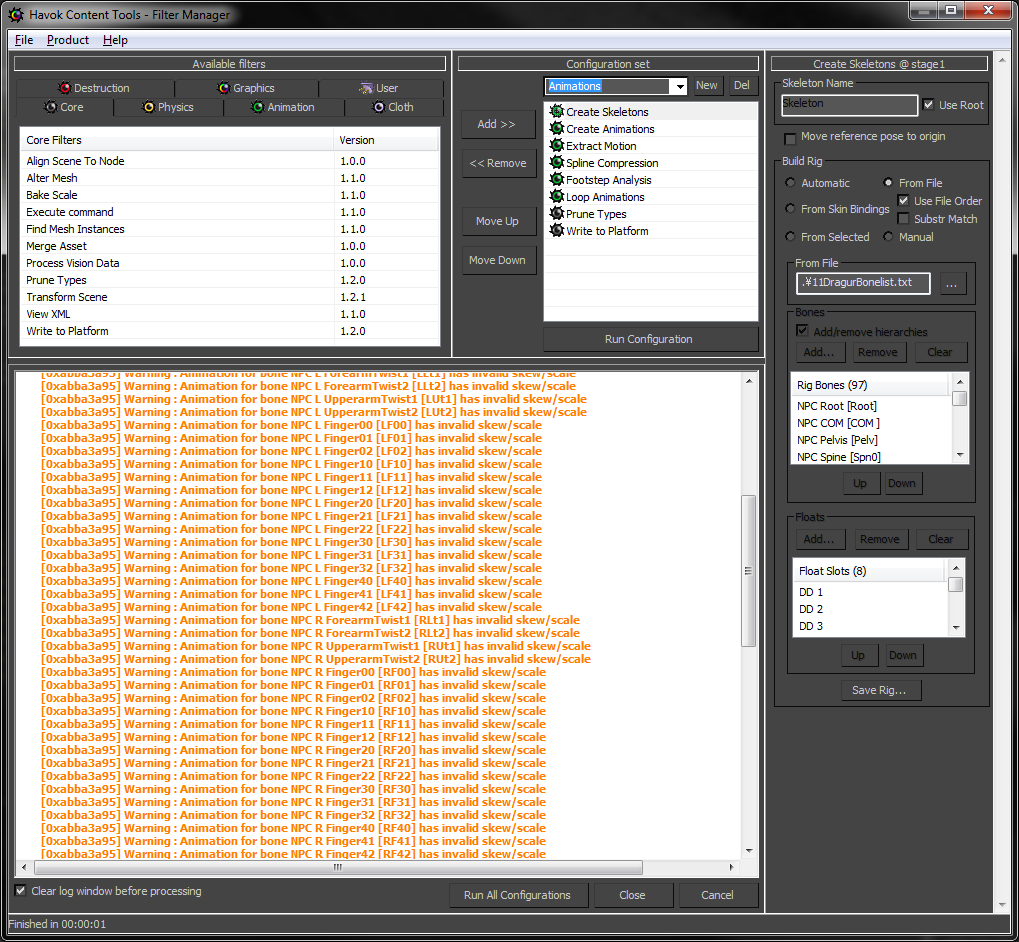Click the Move Down button

tap(498, 260)
